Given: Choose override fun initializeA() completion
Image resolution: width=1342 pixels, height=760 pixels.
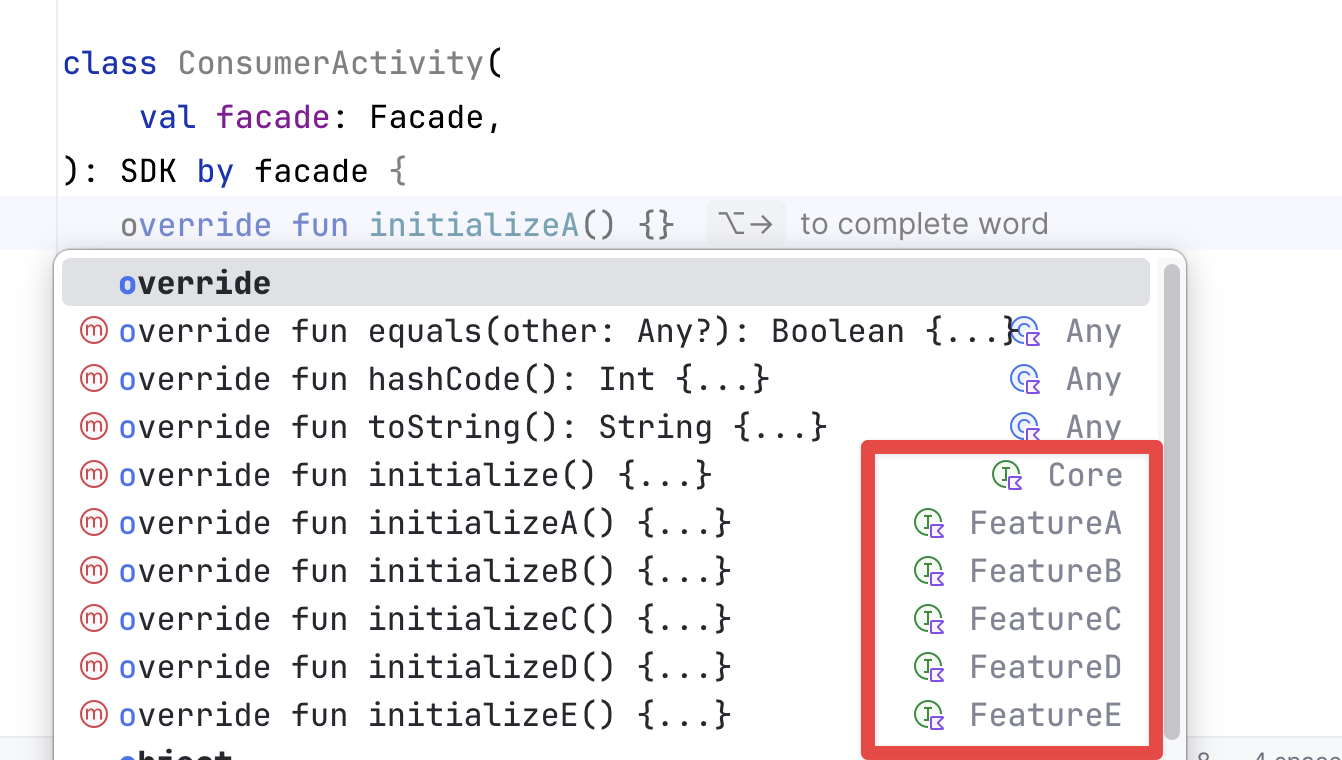Looking at the screenshot, I should pos(425,523).
